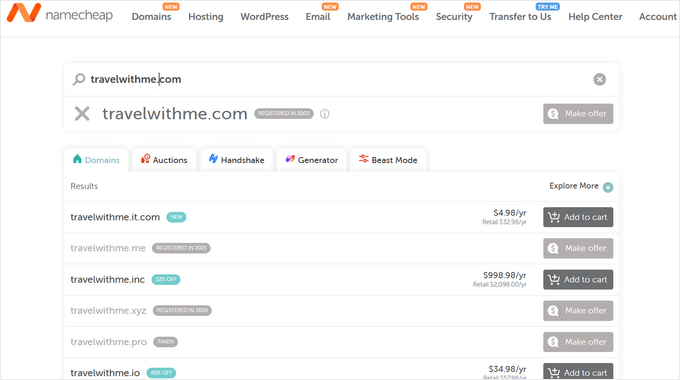Viewport: 680px width, 380px height.
Task: Open the Account menu
Action: [657, 16]
